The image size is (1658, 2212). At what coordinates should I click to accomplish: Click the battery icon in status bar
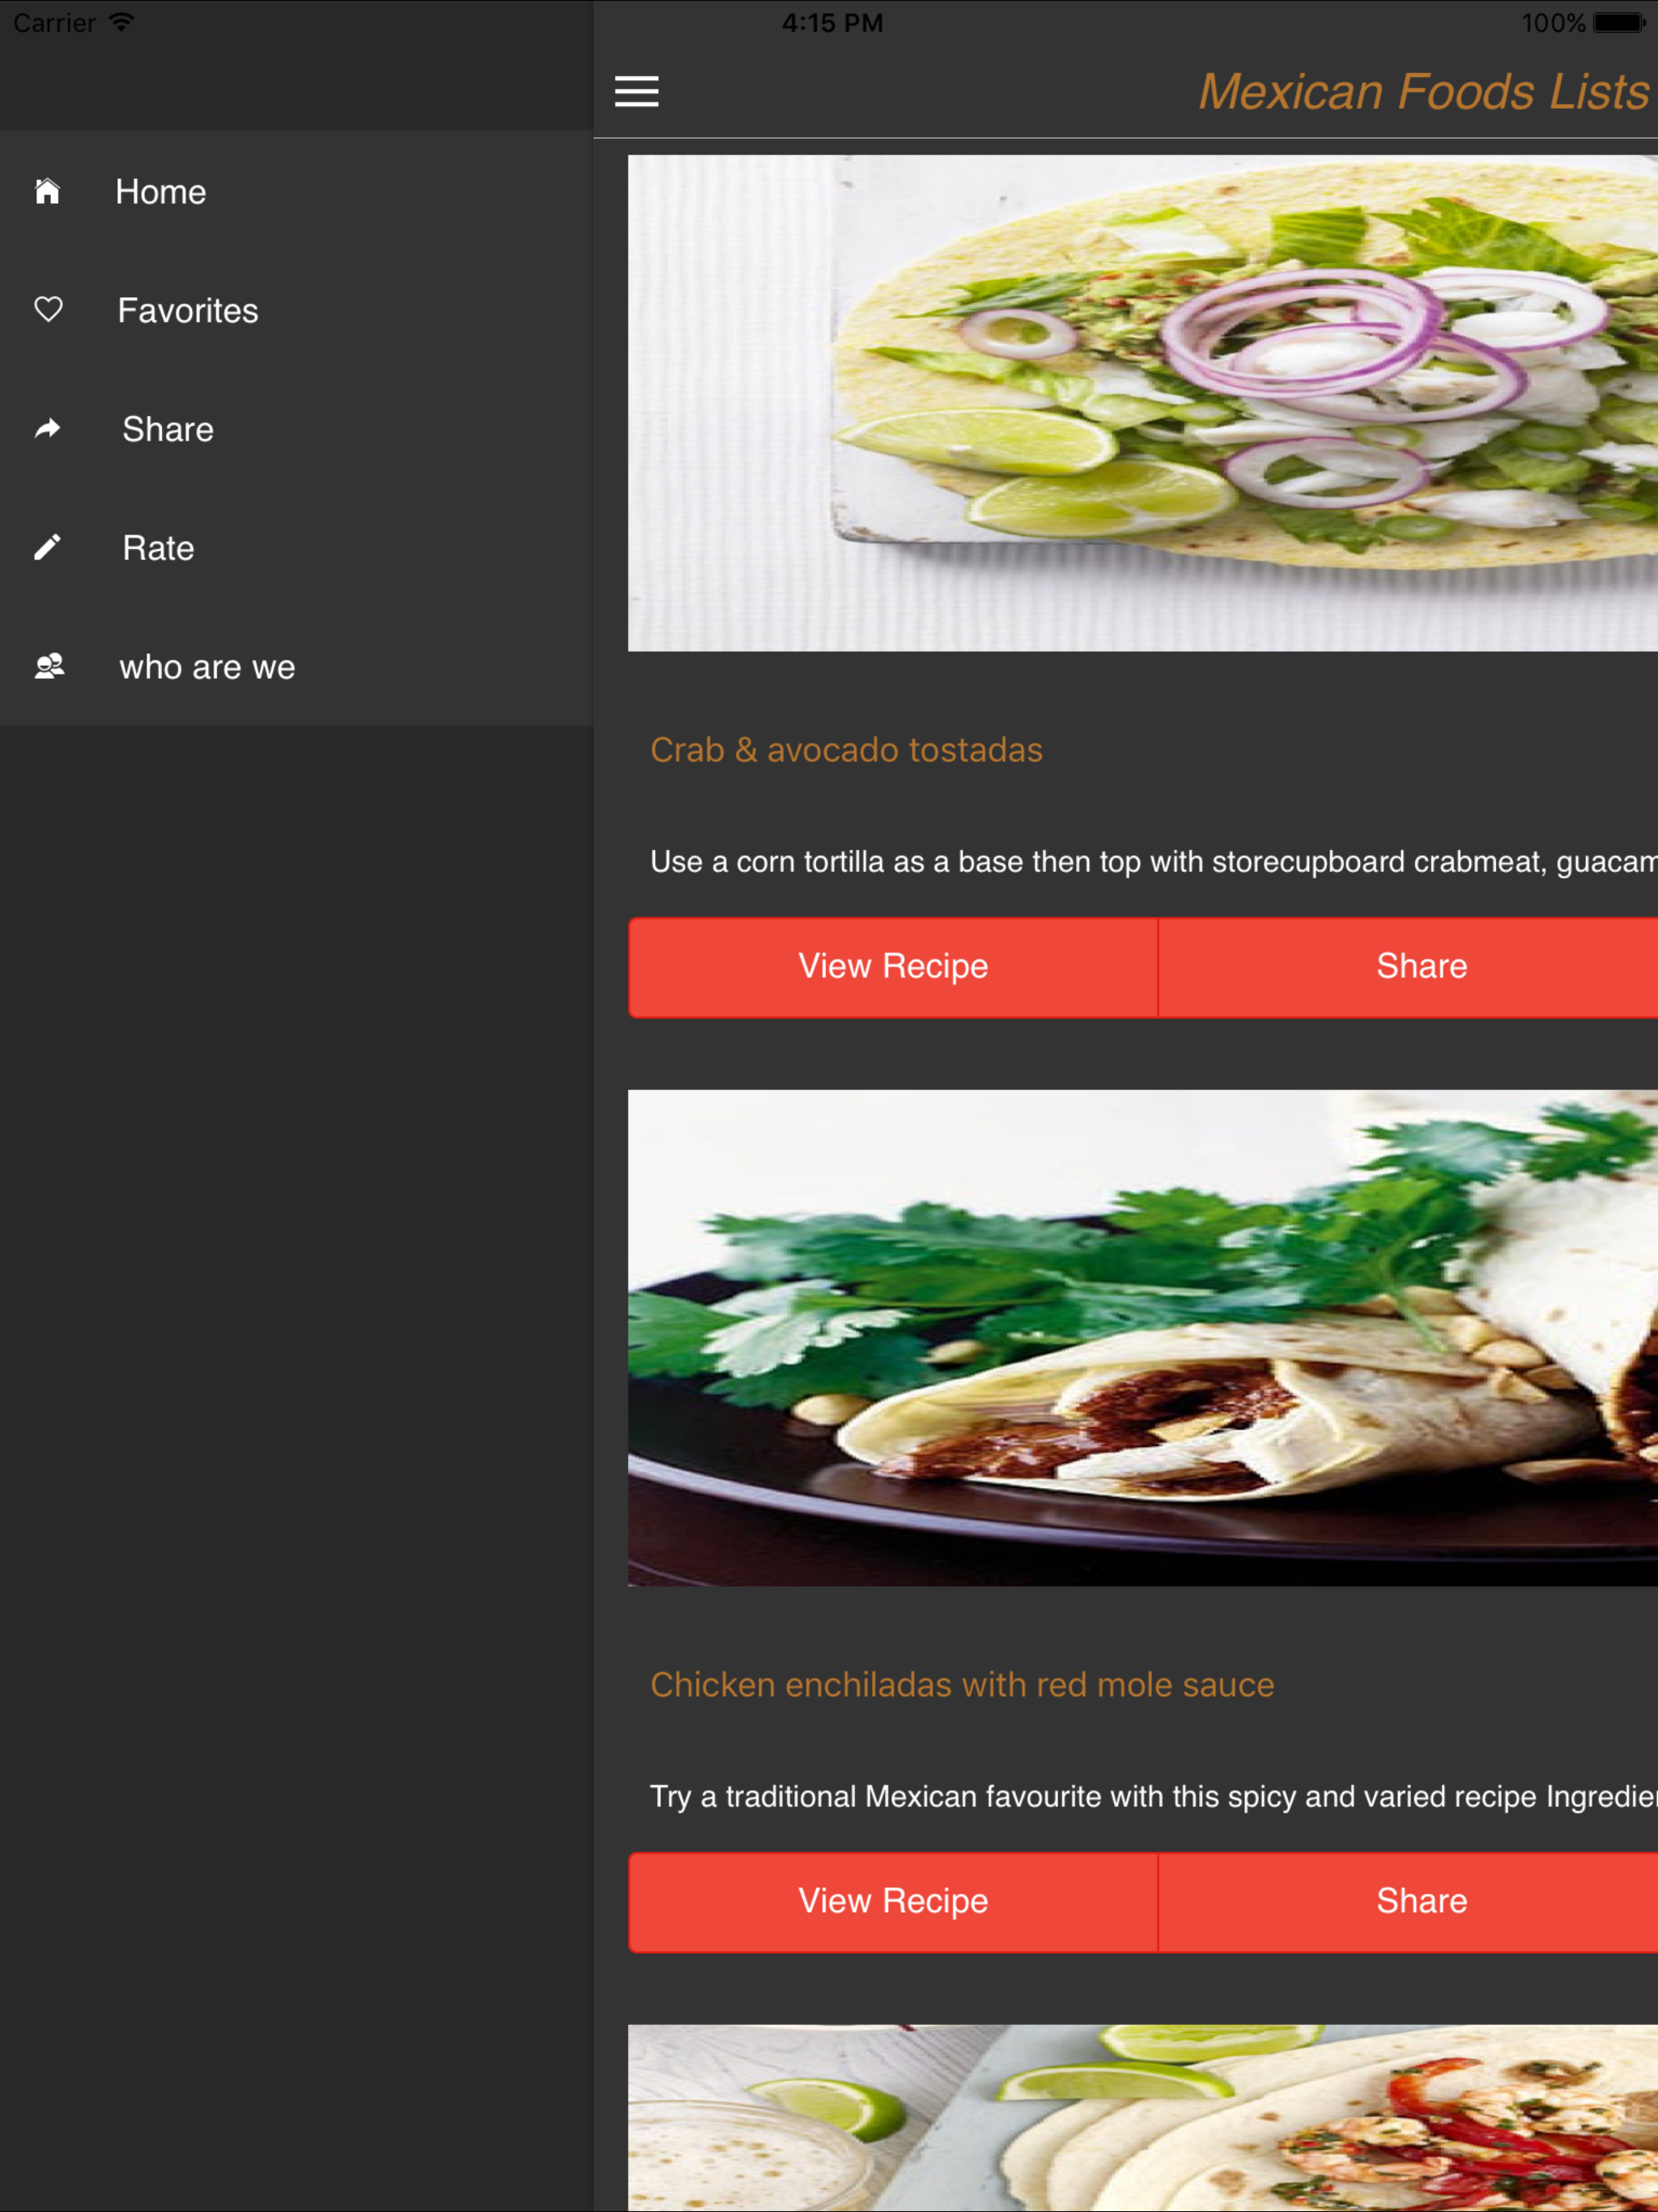(x=1619, y=22)
